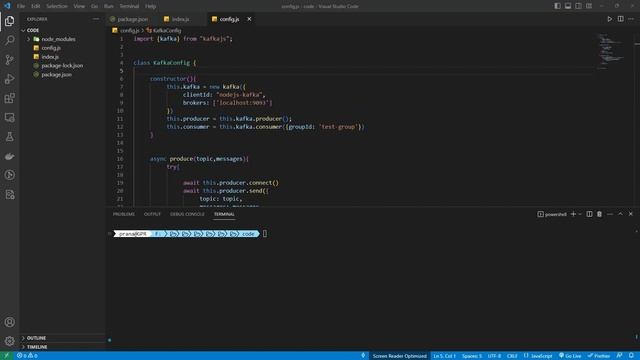Switch to the Output panel tab
The width and height of the screenshot is (640, 360).
pos(152,214)
